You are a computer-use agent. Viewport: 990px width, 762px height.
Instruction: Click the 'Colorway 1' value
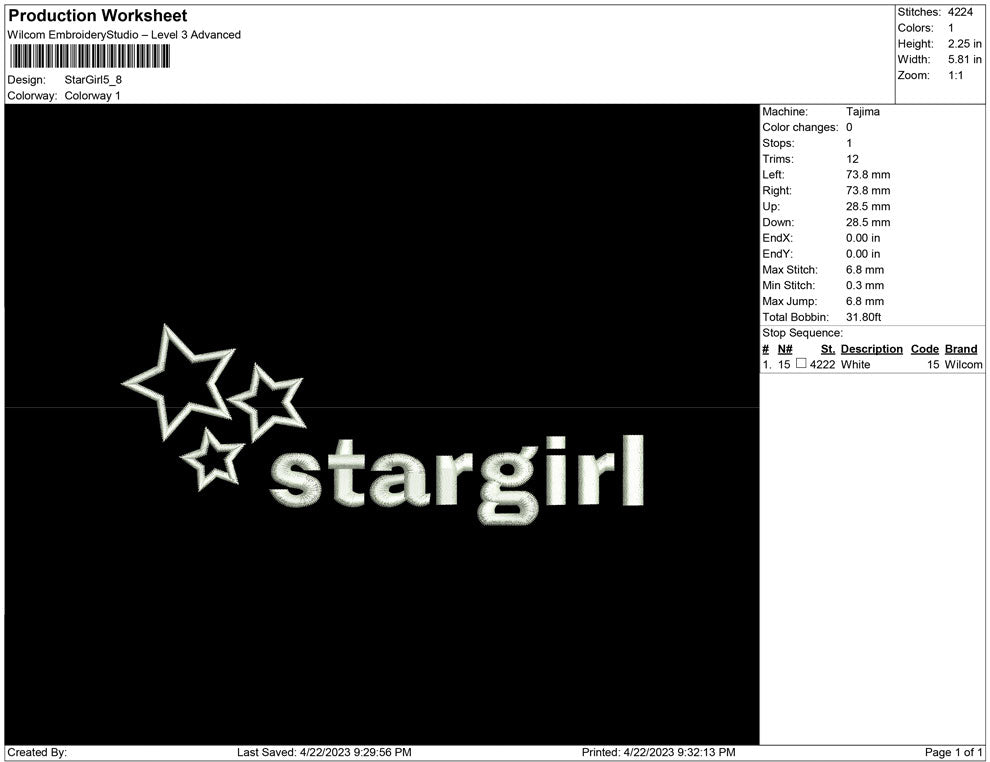(93, 95)
